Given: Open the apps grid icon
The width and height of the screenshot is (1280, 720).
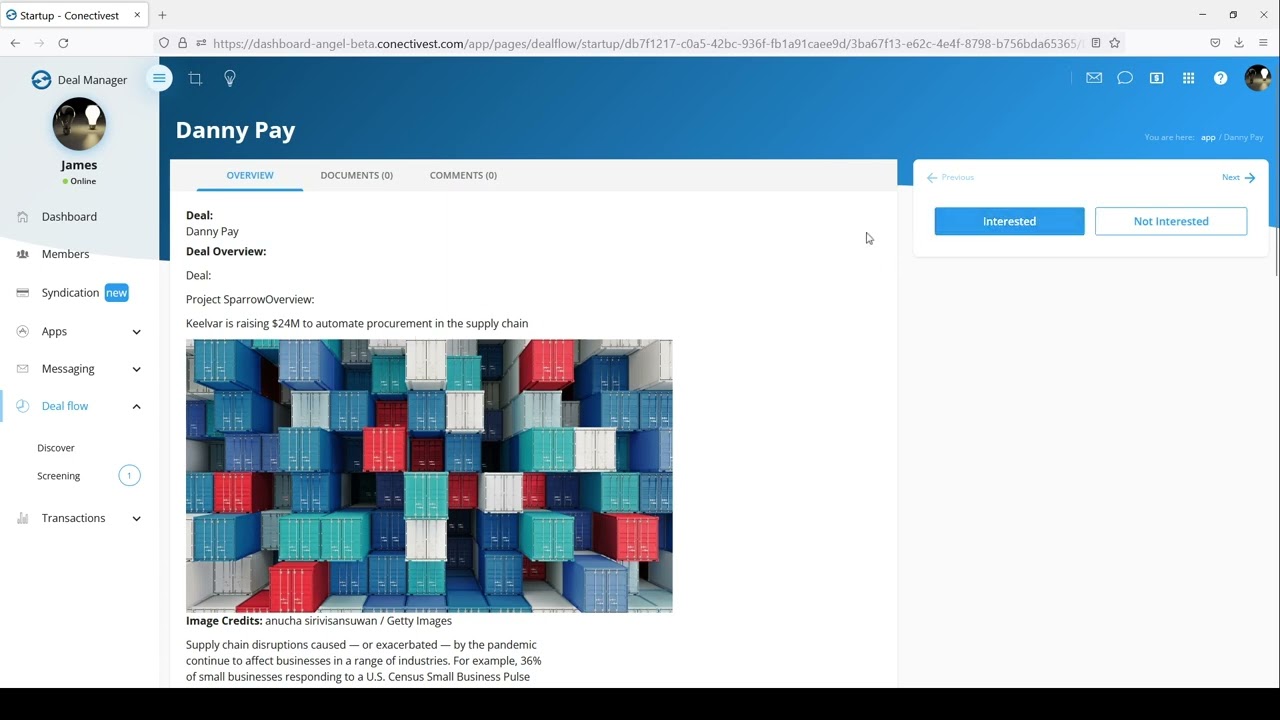Looking at the screenshot, I should [1188, 78].
